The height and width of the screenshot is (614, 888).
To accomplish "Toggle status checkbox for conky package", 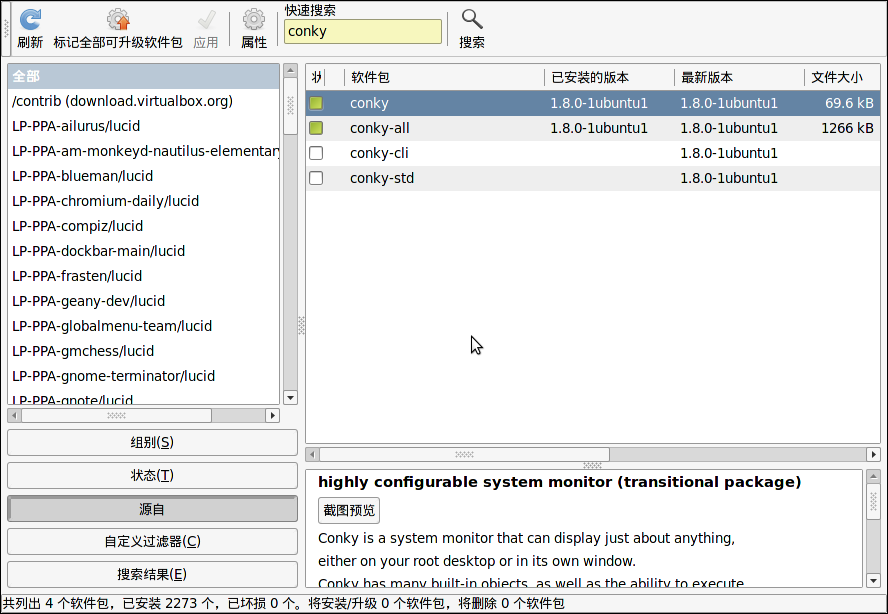I will tap(316, 103).
